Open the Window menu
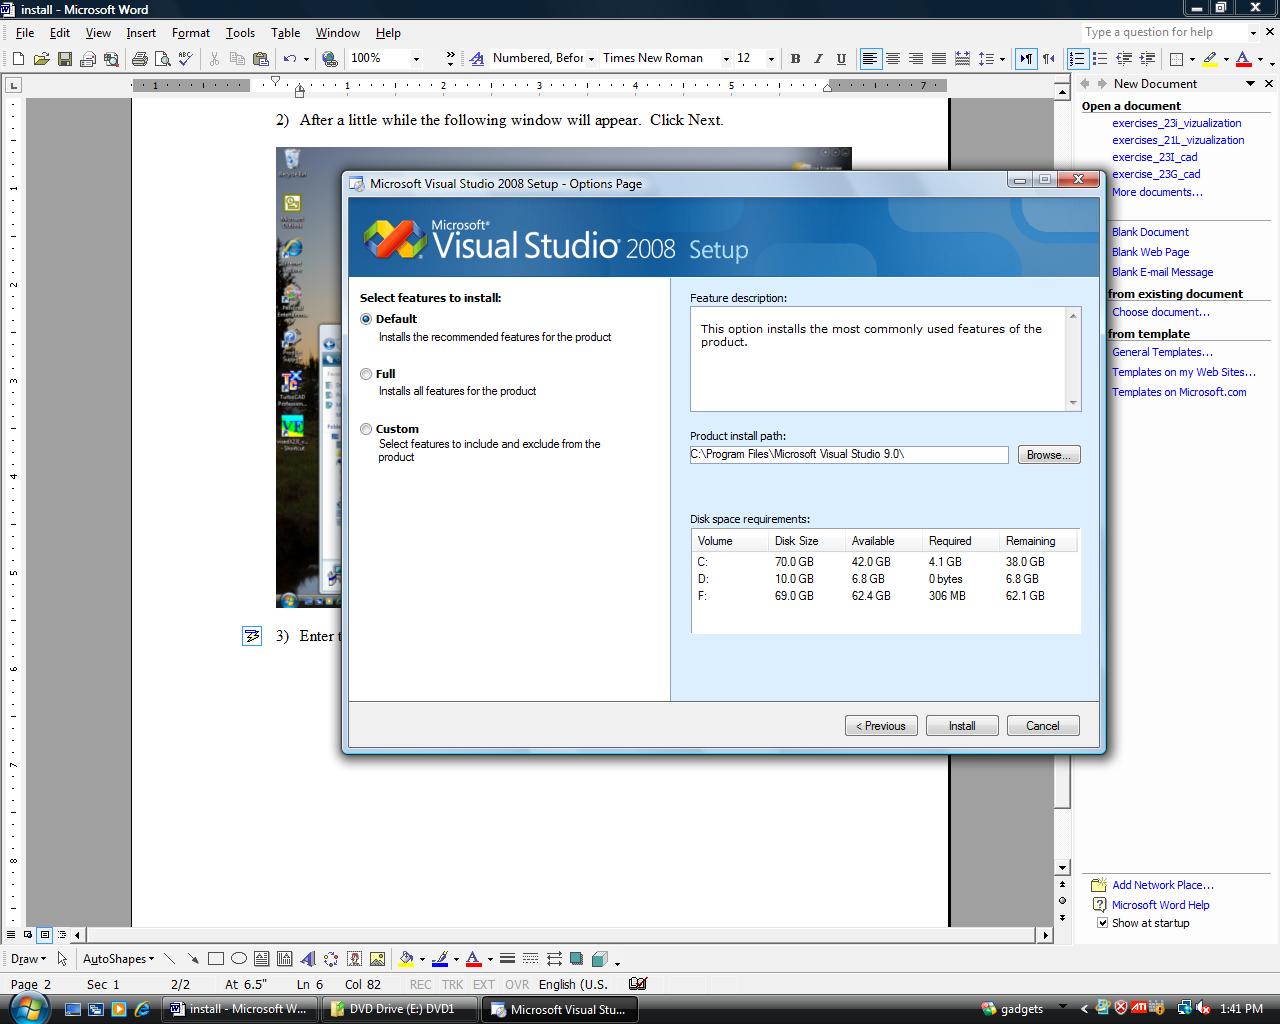Screen dimensions: 1280x1024 click(x=338, y=33)
